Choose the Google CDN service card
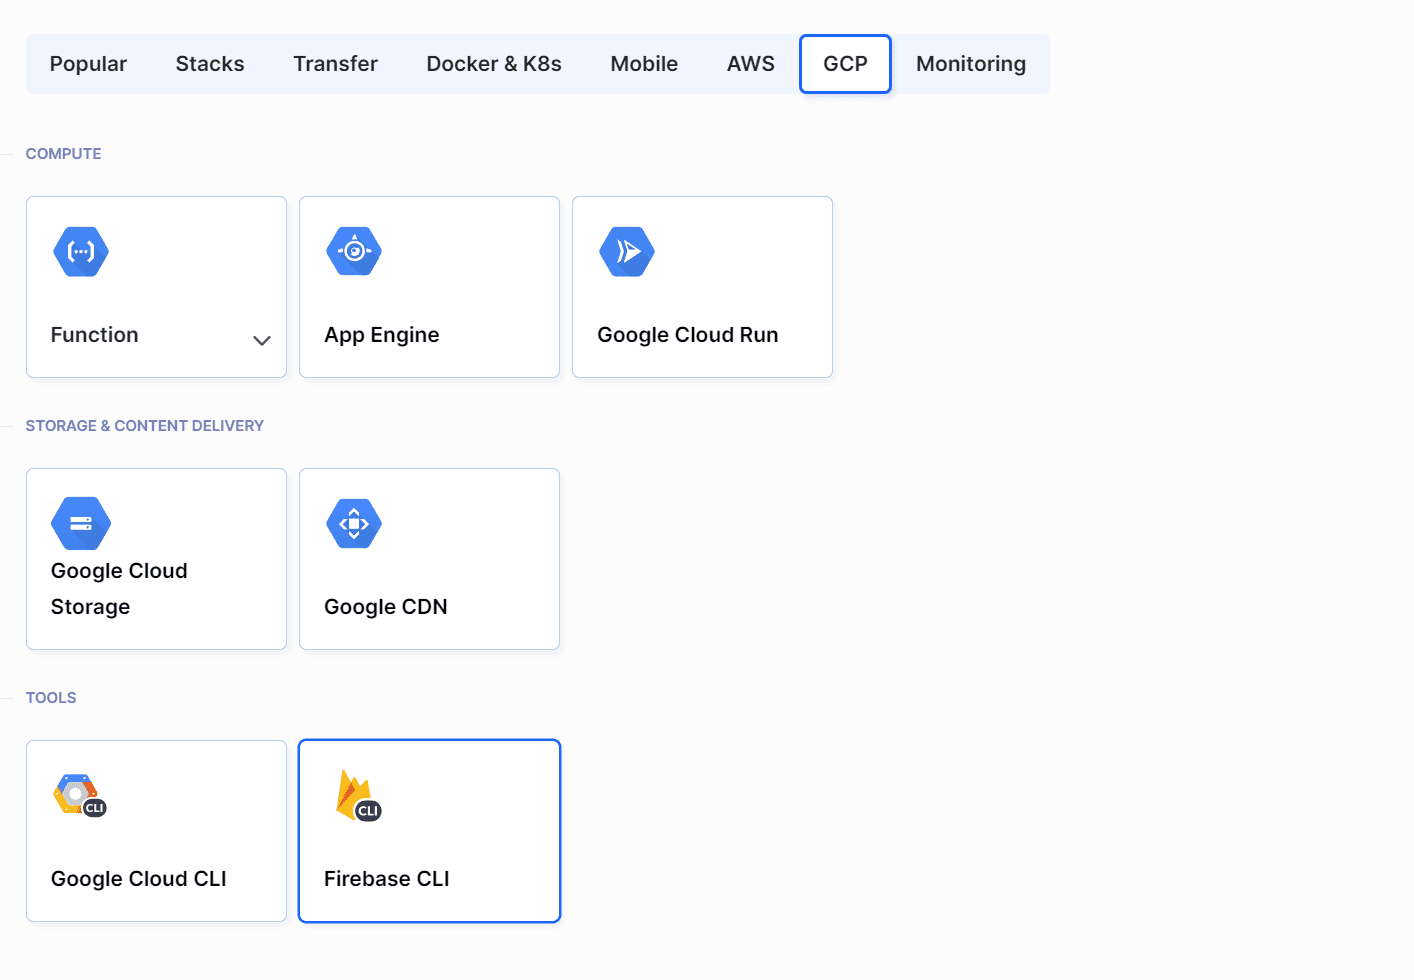 (429, 558)
